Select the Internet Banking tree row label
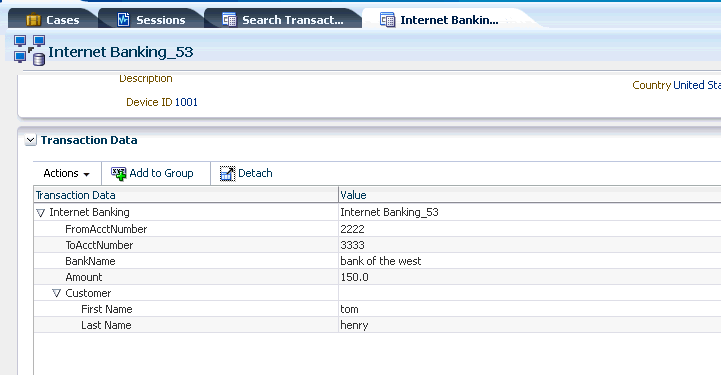This screenshot has width=721, height=375. (89, 212)
